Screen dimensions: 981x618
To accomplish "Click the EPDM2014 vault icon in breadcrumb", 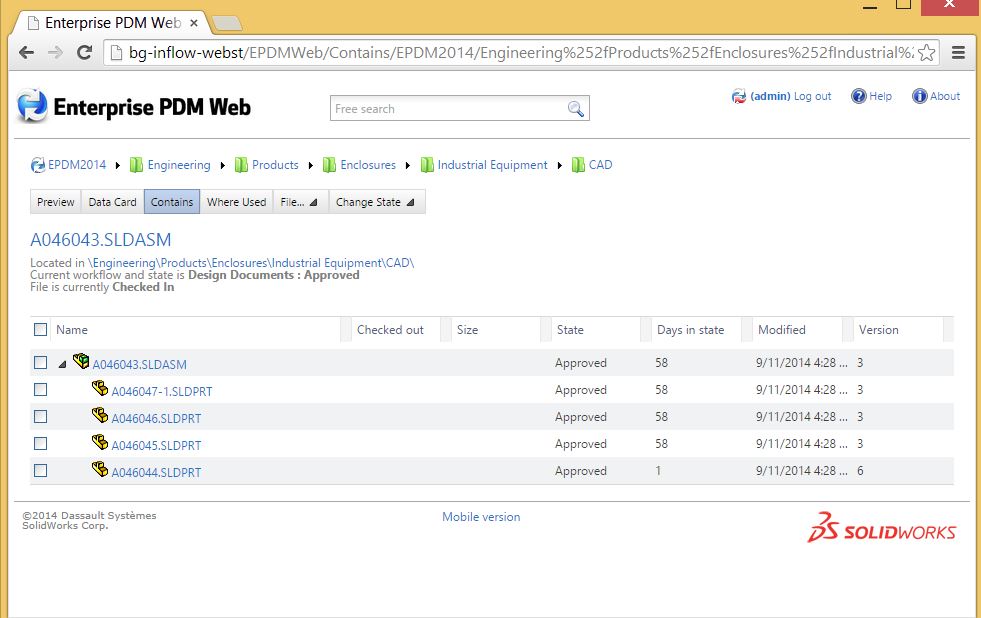I will [38, 165].
